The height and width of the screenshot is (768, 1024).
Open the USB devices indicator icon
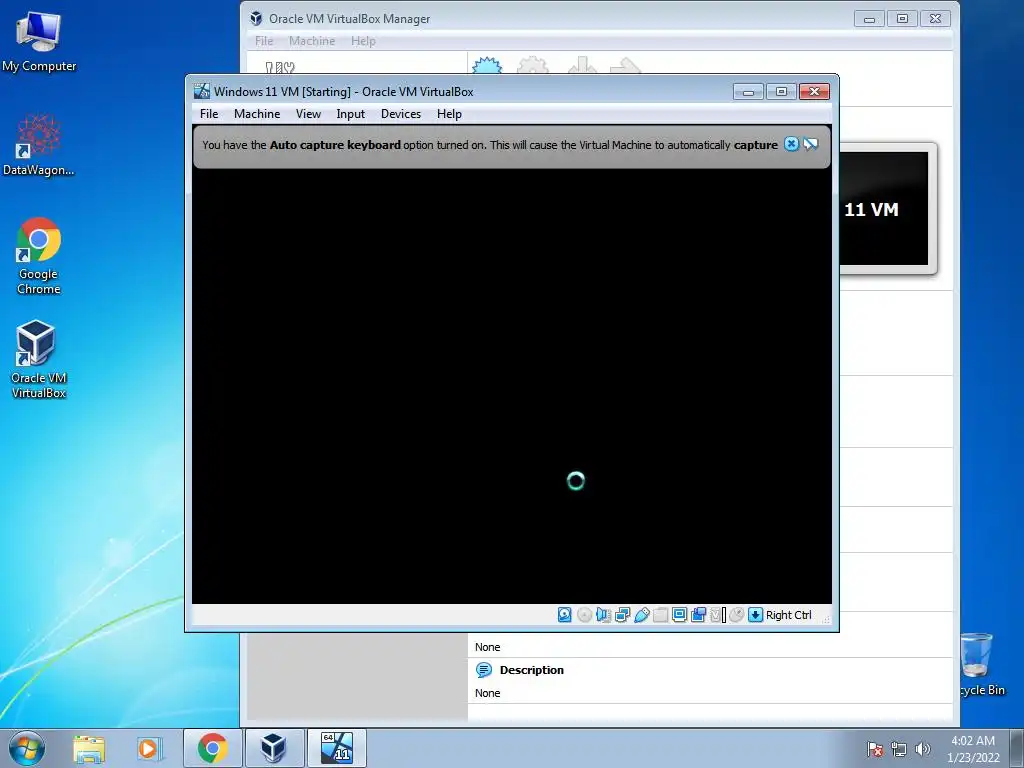coord(641,615)
